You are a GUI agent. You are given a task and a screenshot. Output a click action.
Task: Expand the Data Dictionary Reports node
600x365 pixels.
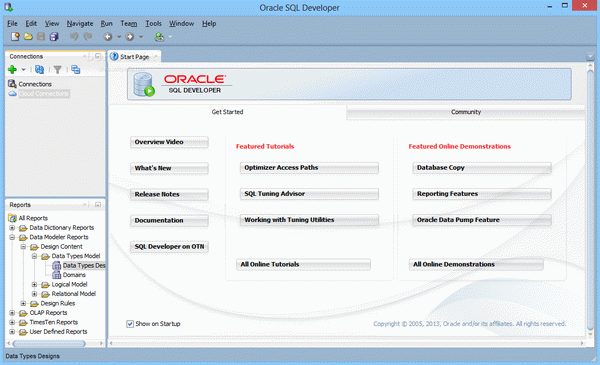coord(12,228)
